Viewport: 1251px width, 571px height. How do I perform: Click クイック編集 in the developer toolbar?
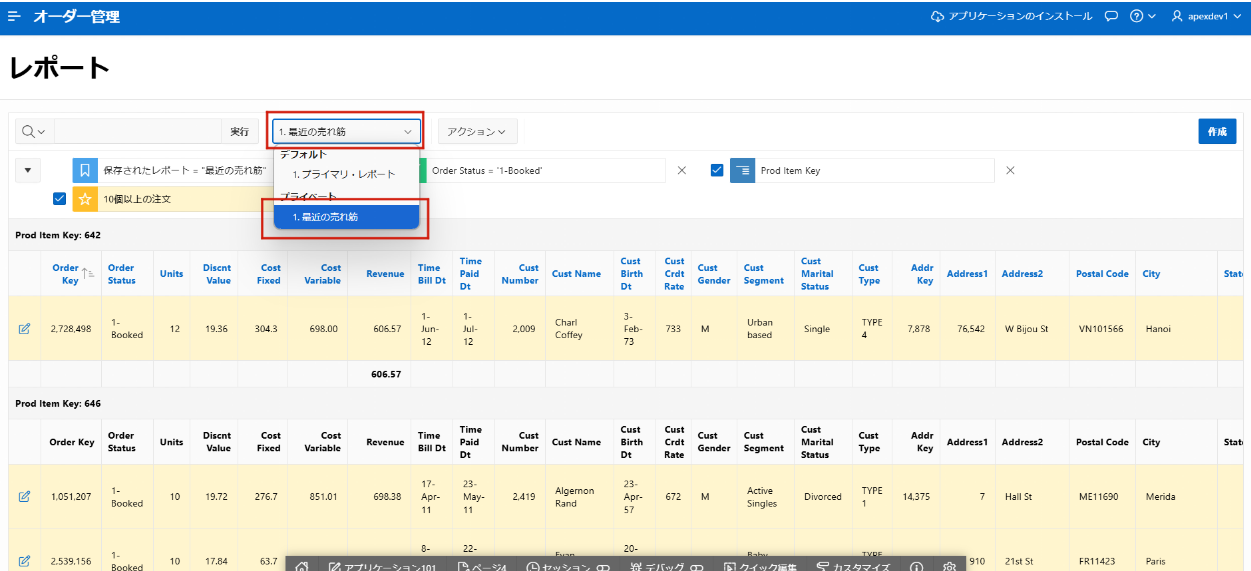(x=760, y=567)
